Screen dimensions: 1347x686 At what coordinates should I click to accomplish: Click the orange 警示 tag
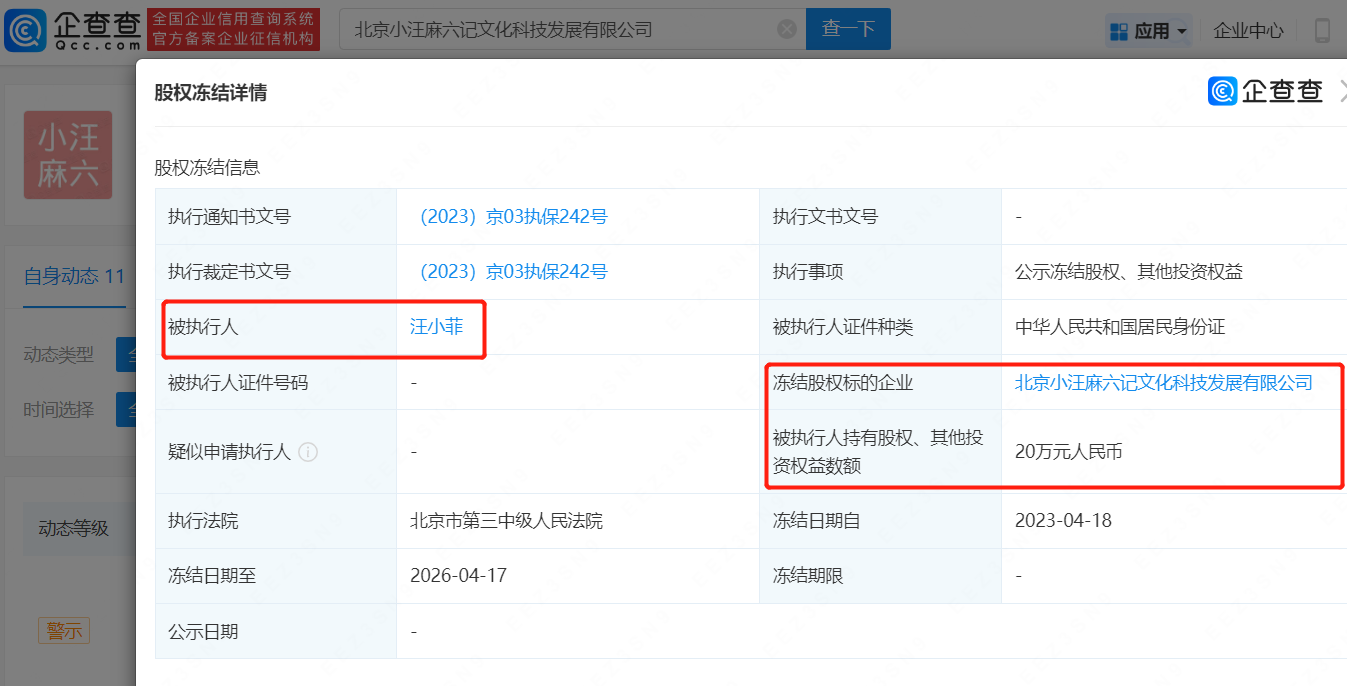tap(64, 631)
